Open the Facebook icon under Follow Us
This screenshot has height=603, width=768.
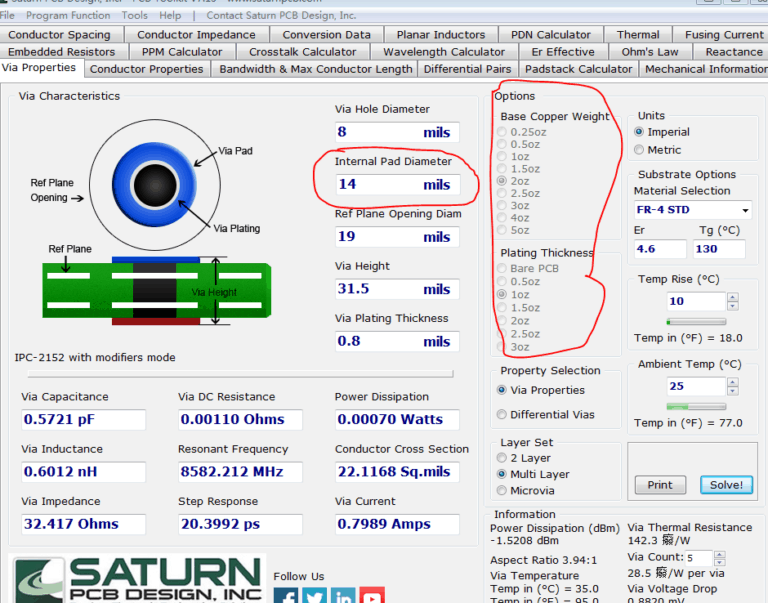coord(286,595)
